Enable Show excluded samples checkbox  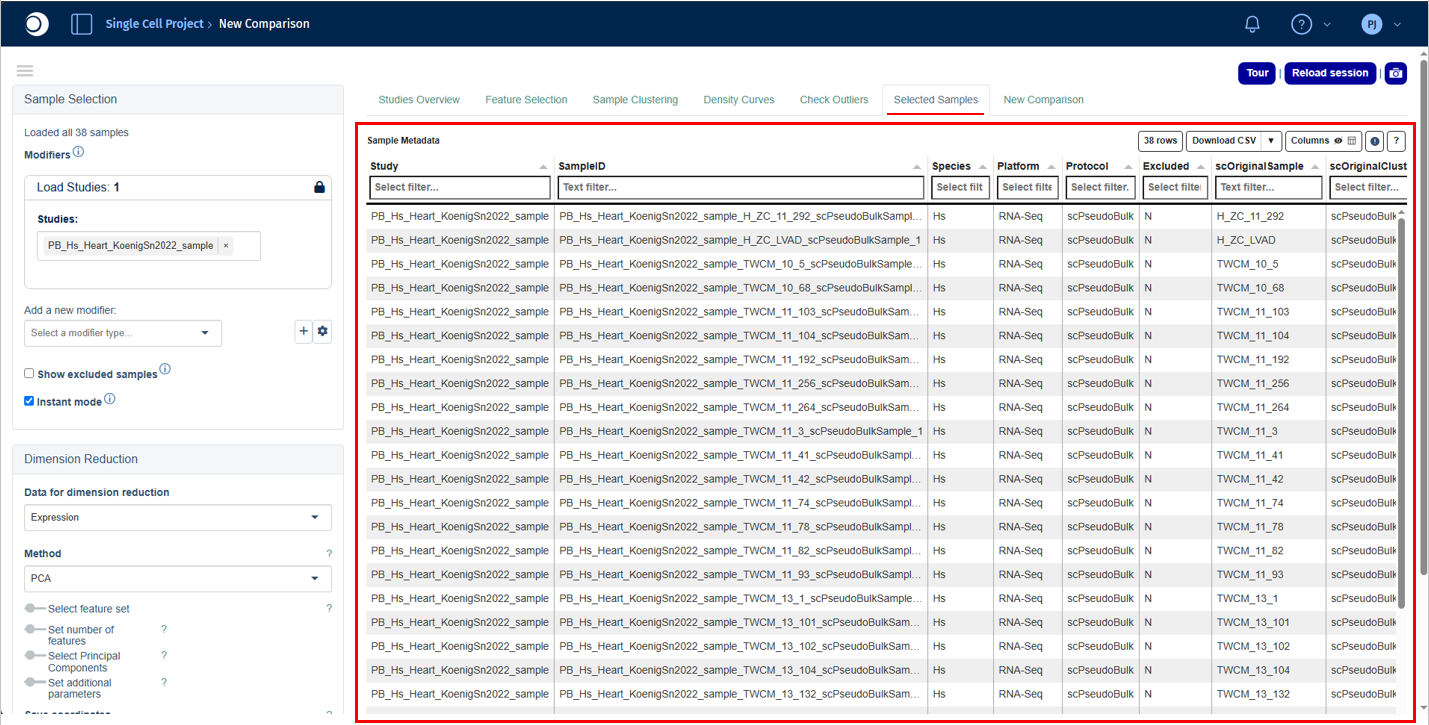point(29,374)
